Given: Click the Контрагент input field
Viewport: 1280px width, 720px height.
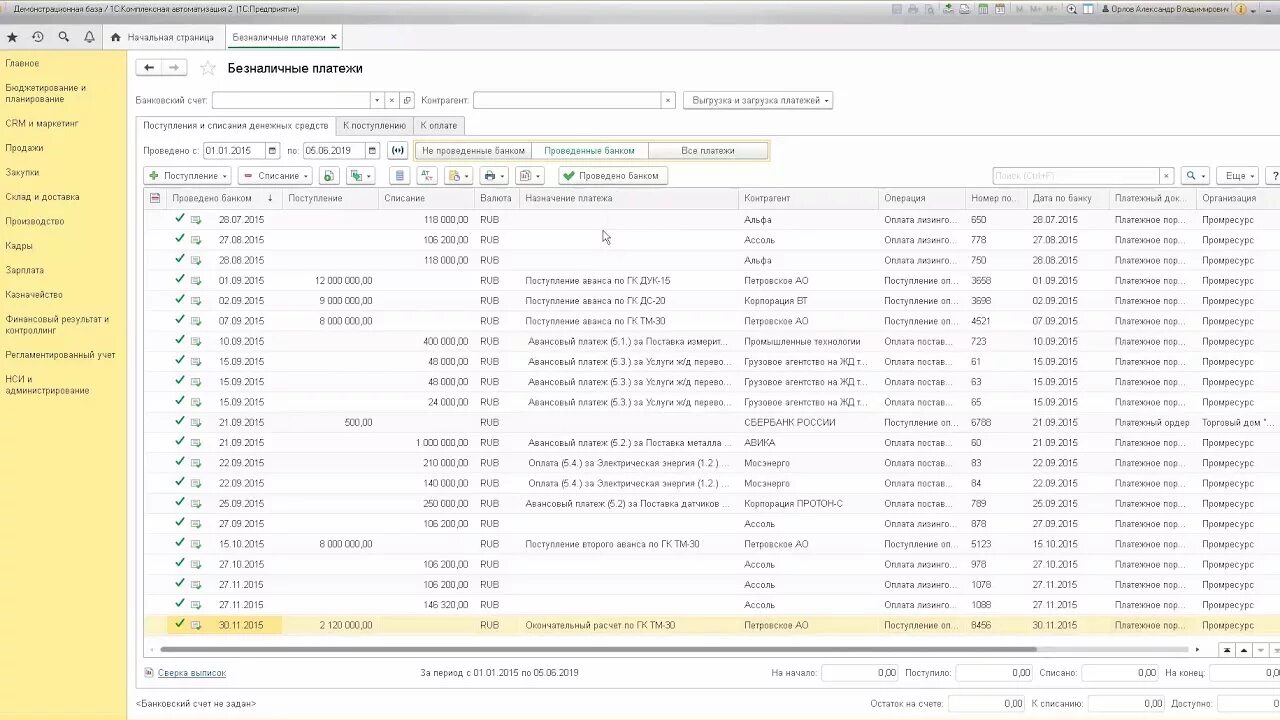Looking at the screenshot, I should tap(567, 100).
